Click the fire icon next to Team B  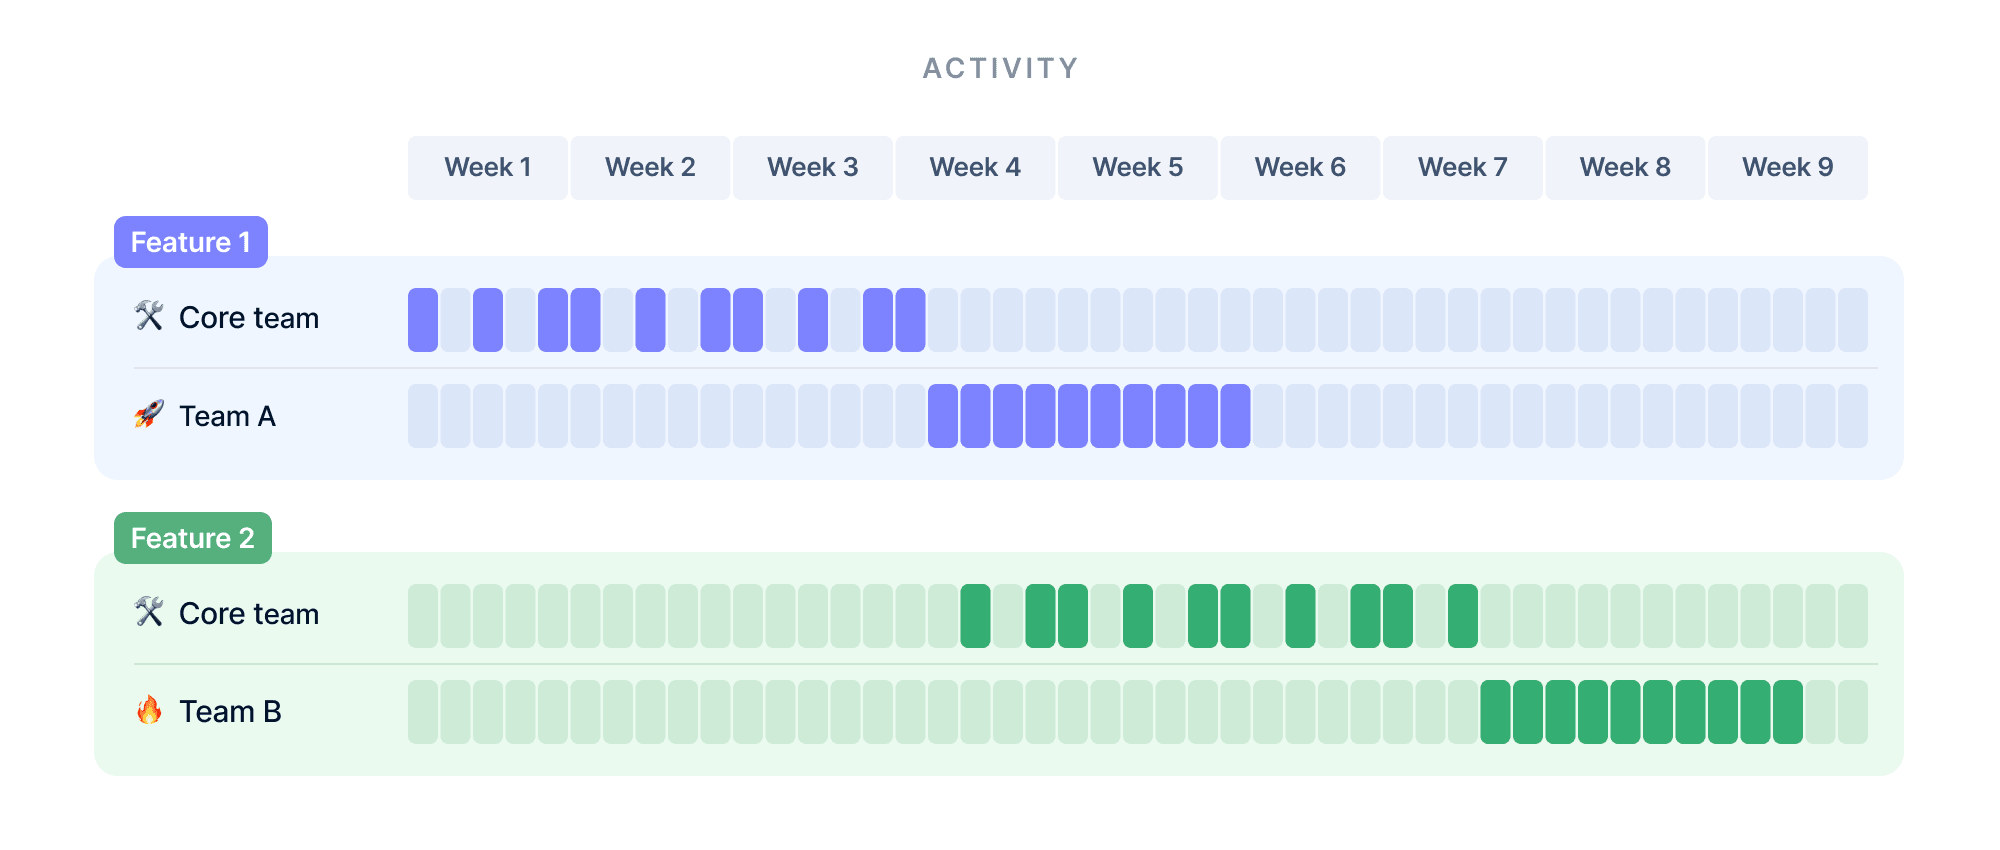tap(149, 710)
